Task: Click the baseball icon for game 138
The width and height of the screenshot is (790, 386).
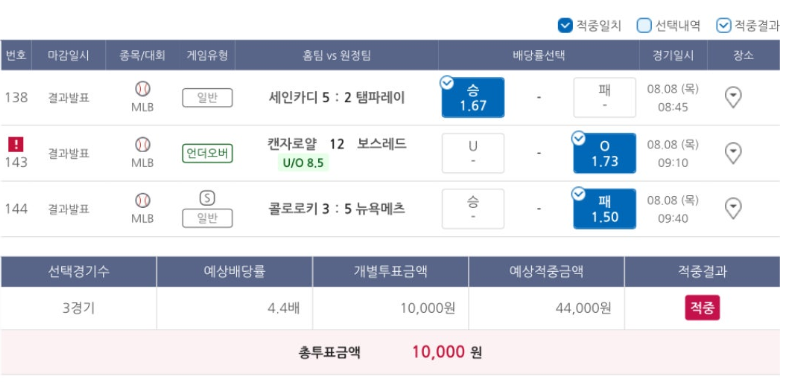Action: click(x=143, y=89)
